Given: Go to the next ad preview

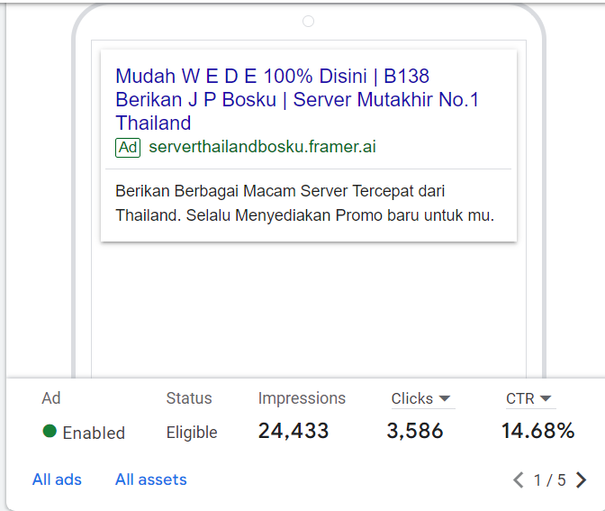Looking at the screenshot, I should point(582,481).
